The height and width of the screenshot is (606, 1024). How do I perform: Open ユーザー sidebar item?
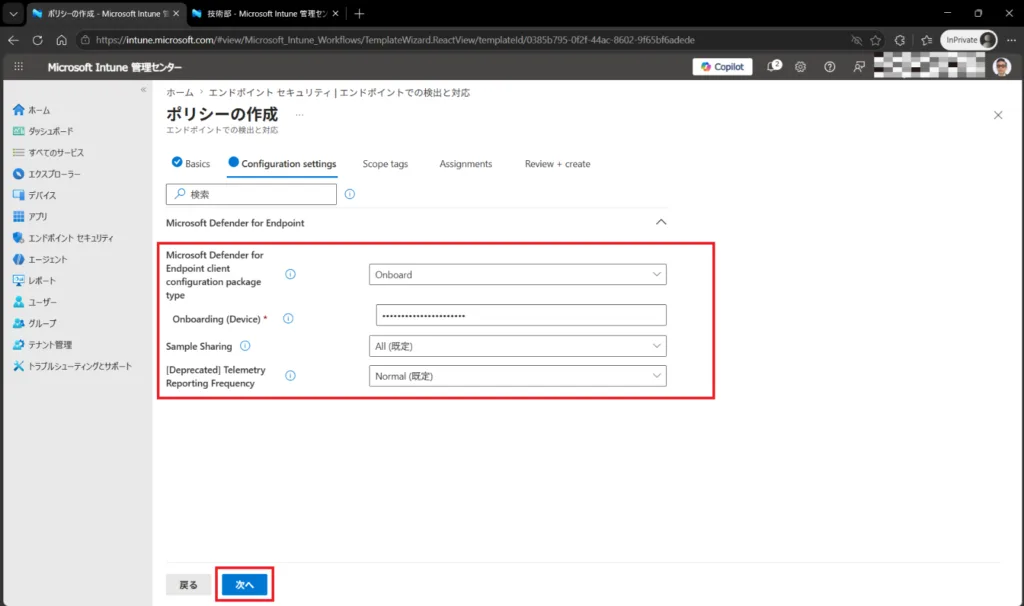[35, 302]
